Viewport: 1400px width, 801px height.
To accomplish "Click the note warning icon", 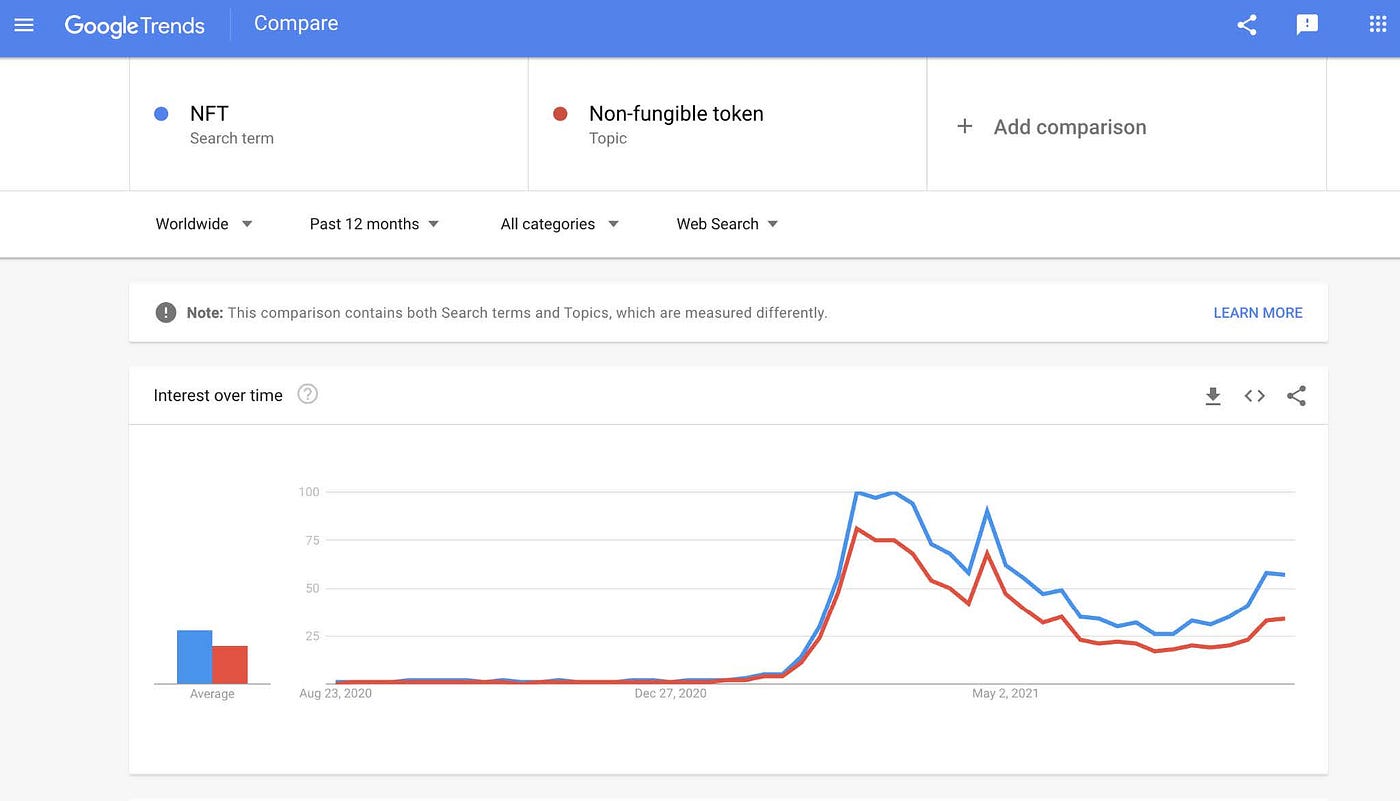I will coord(166,313).
